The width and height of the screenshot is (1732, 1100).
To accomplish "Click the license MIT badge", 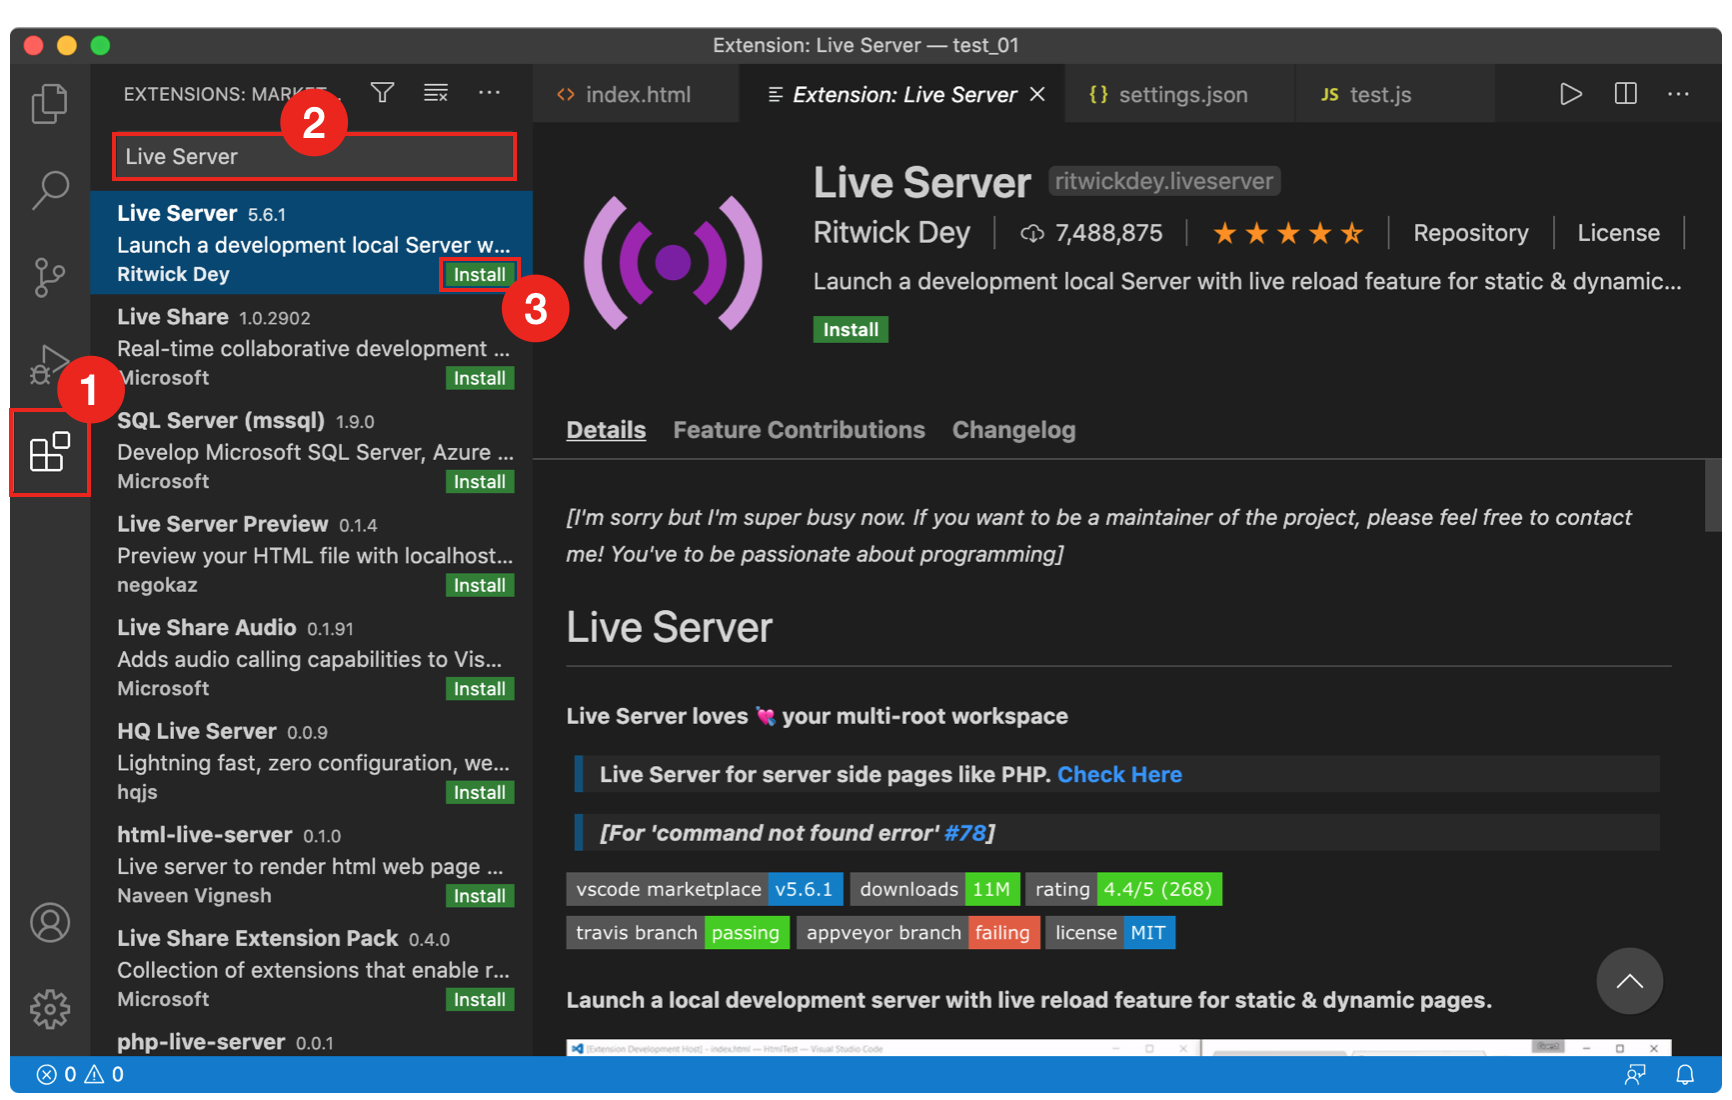I will (x=1109, y=933).
